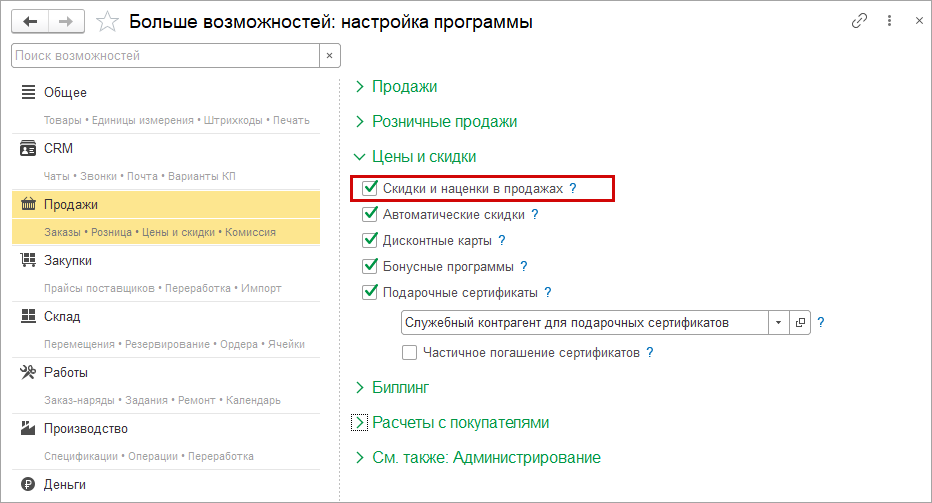Uncheck Автоматические скидки
Image resolution: width=932 pixels, height=503 pixels.
[x=370, y=214]
